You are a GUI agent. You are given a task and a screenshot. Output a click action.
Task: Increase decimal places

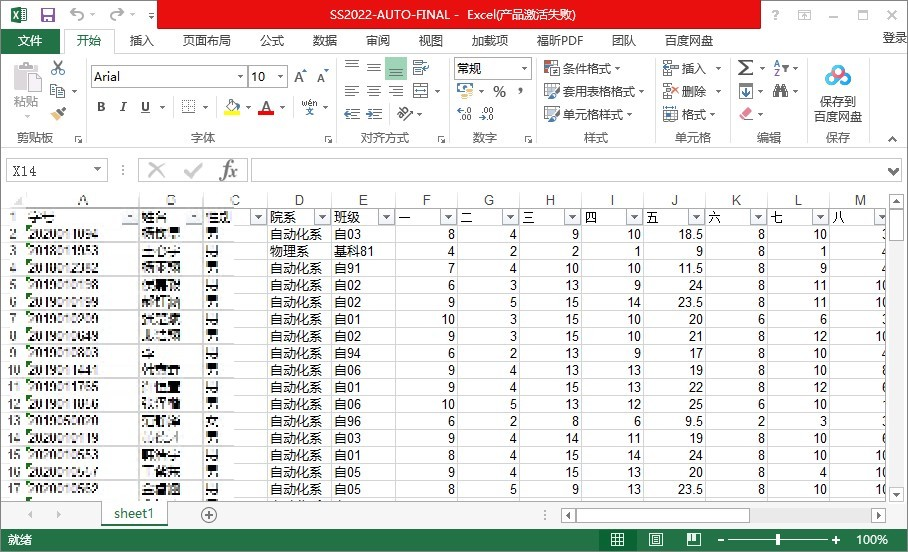pyautogui.click(x=464, y=114)
